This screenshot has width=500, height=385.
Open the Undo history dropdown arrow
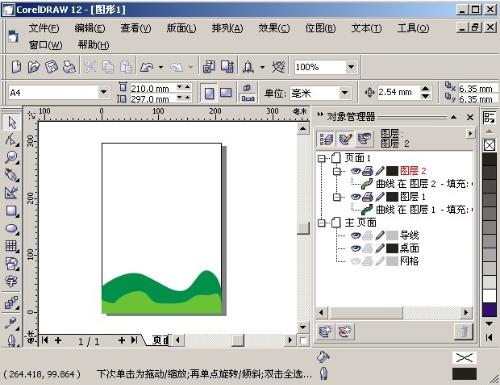pyautogui.click(x=161, y=67)
